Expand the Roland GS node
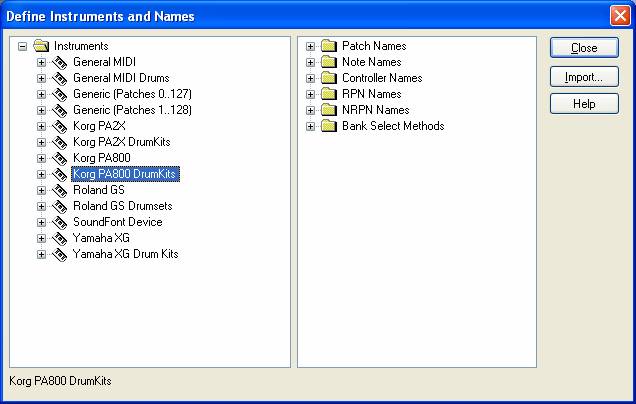Viewport: 636px width, 404px height. click(41, 191)
